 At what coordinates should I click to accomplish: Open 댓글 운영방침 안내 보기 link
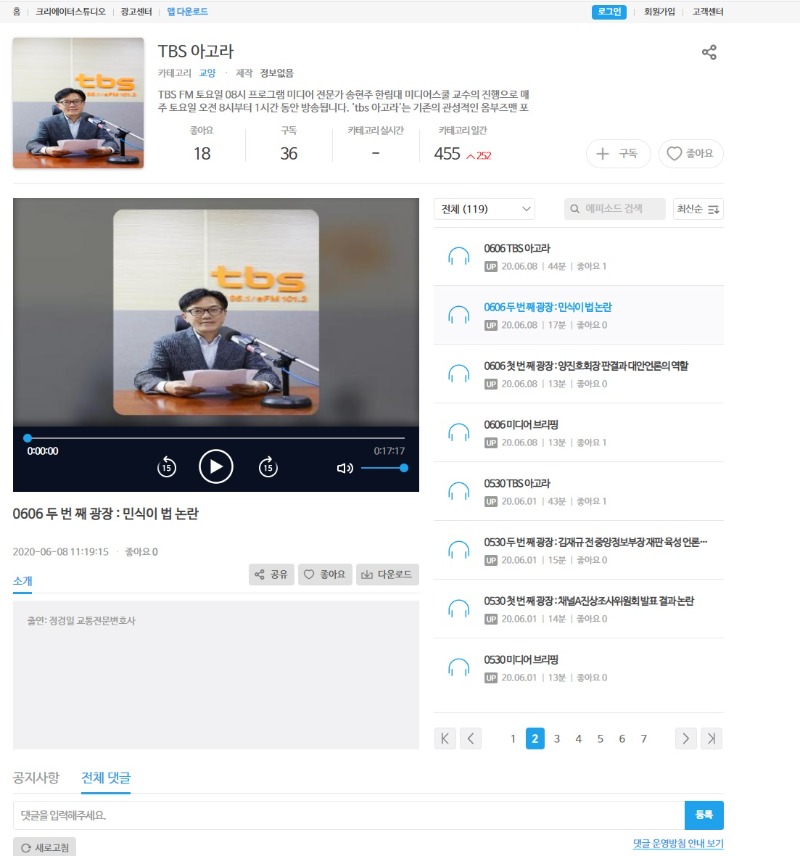click(678, 843)
